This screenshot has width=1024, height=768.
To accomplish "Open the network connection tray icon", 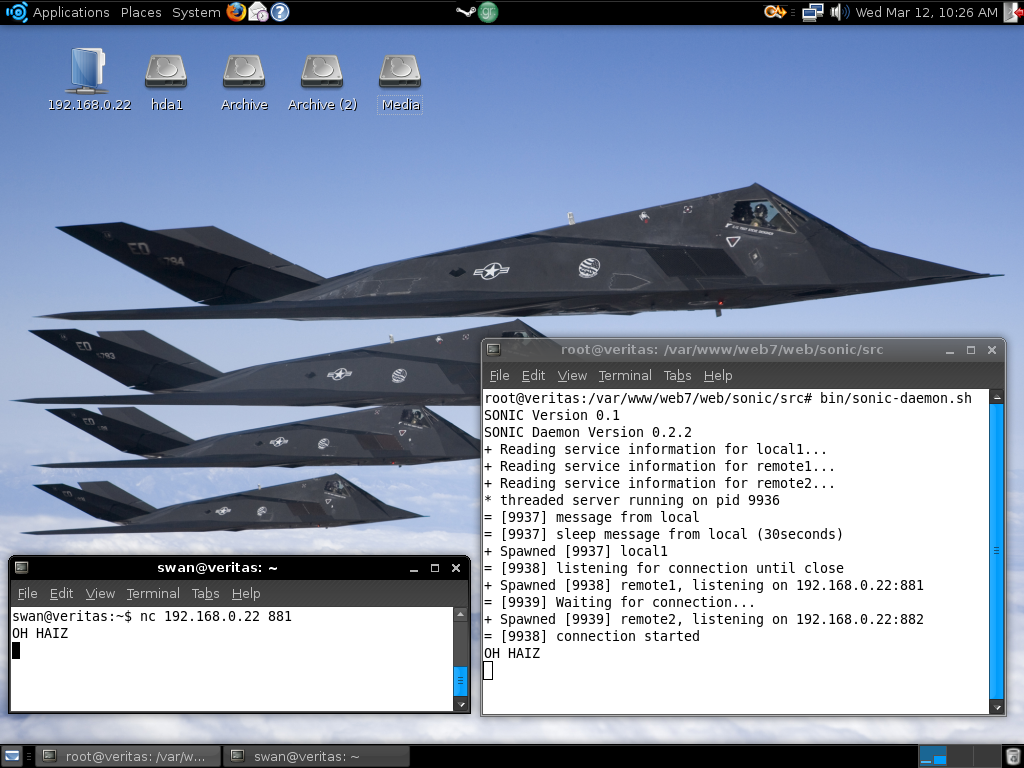I will click(813, 12).
